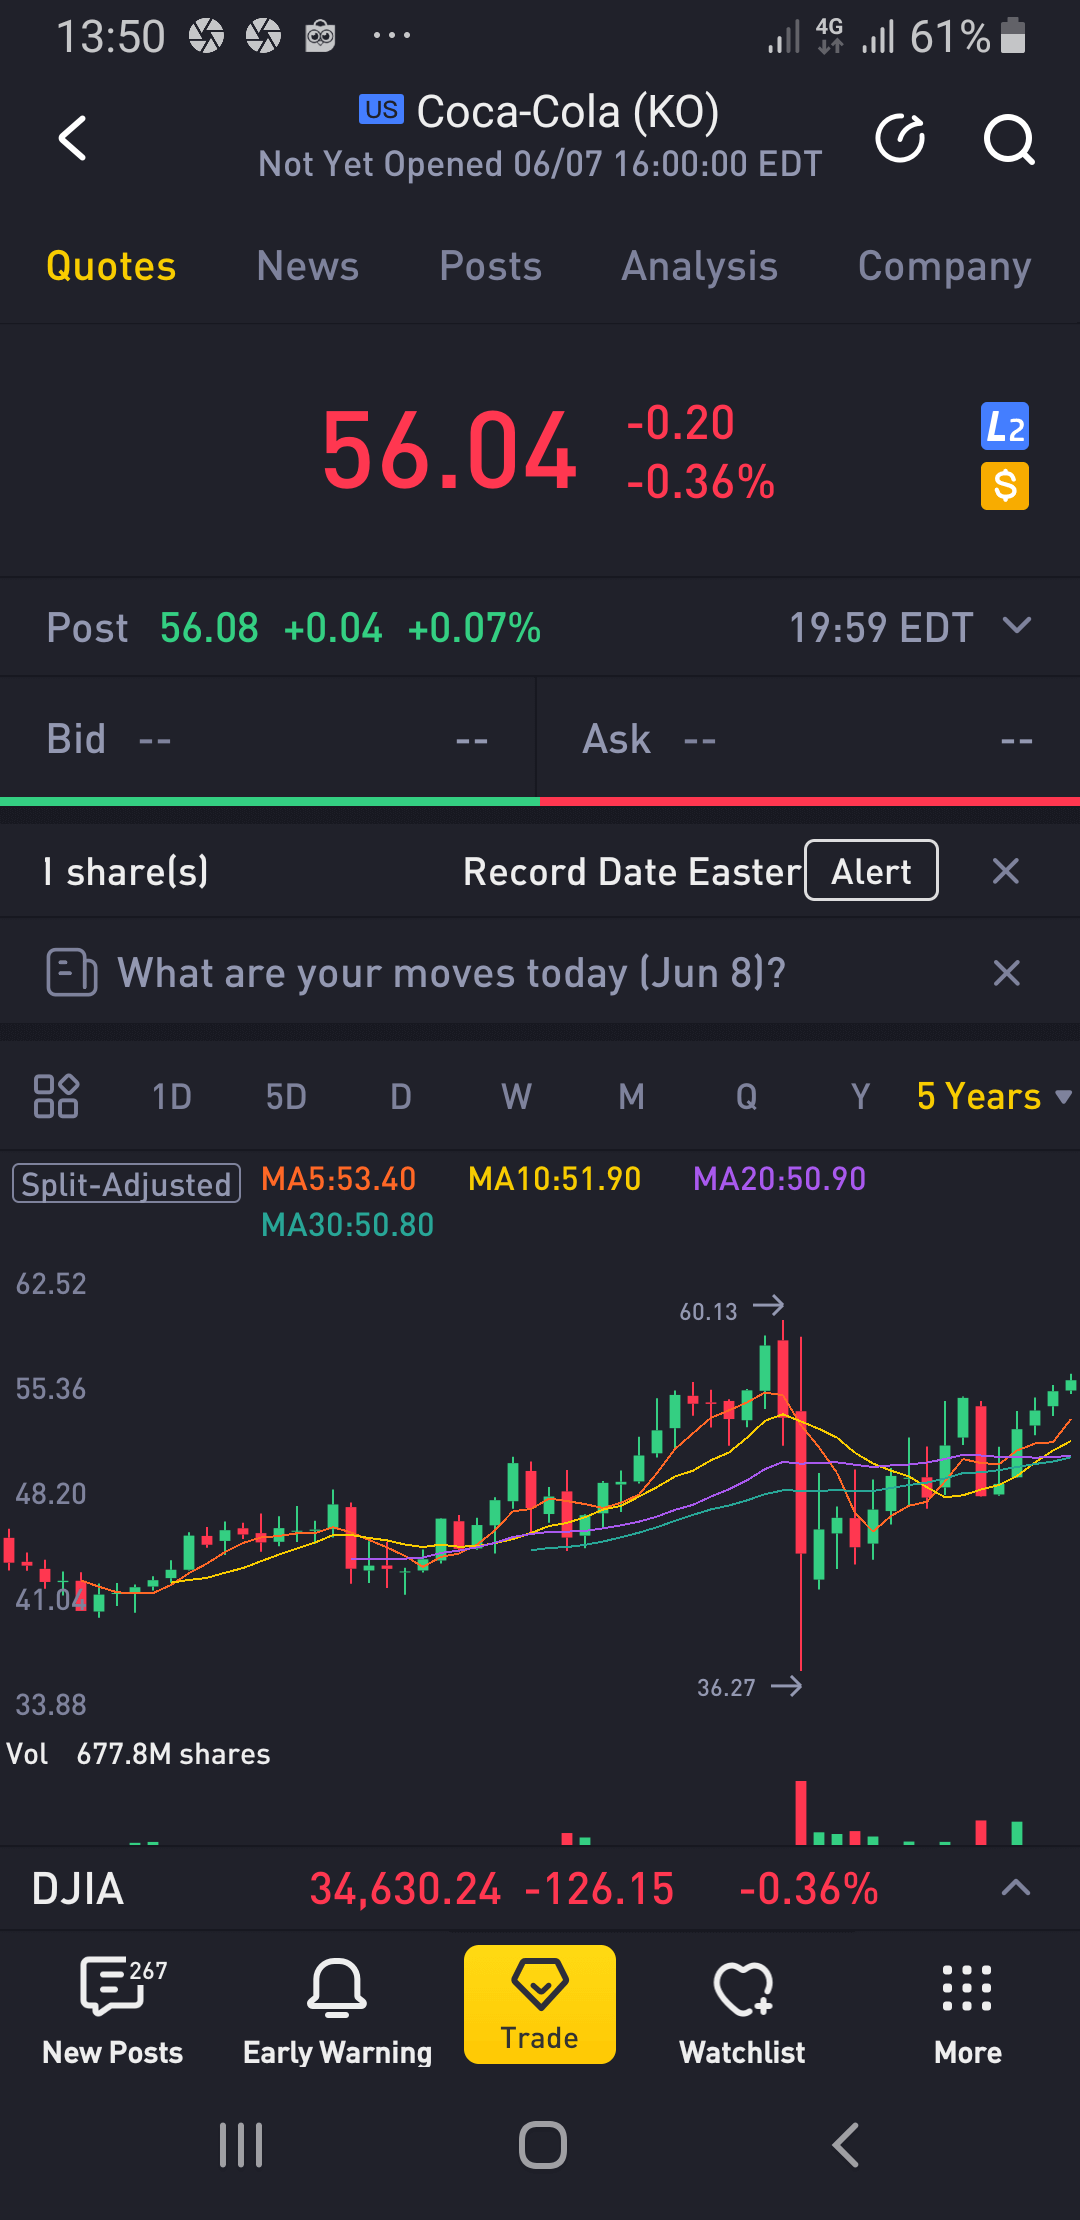Viewport: 1080px width, 2220px height.
Task: Tap the Post 56.08 price
Action: pyautogui.click(x=209, y=628)
